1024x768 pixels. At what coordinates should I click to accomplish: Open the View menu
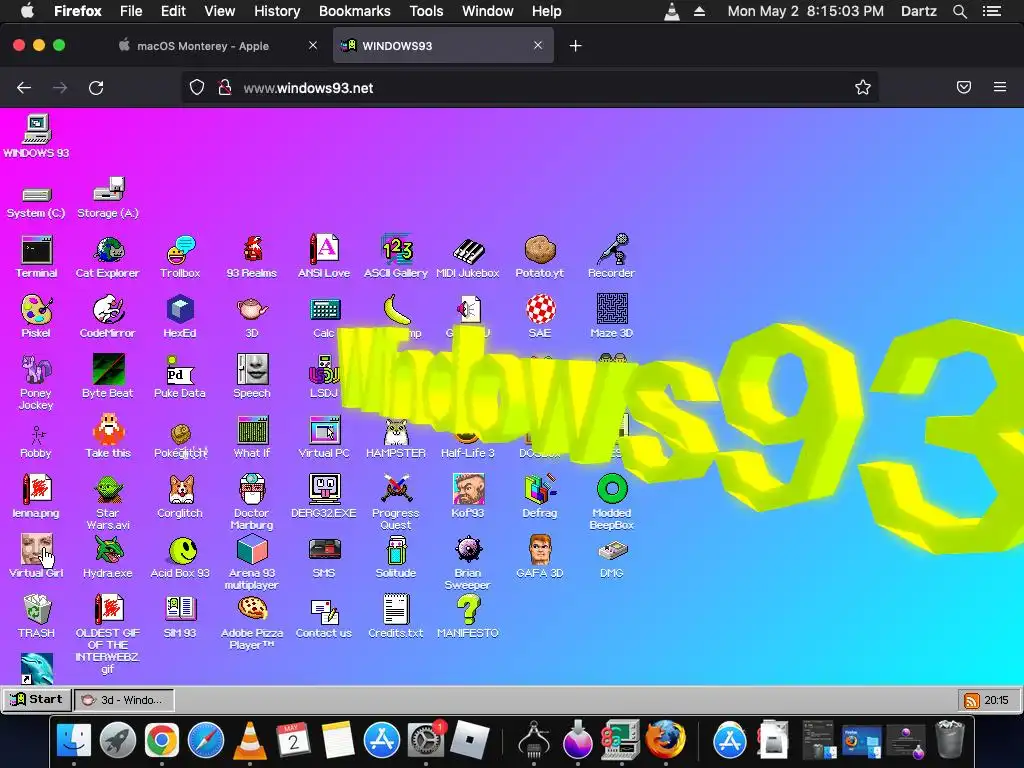[219, 11]
